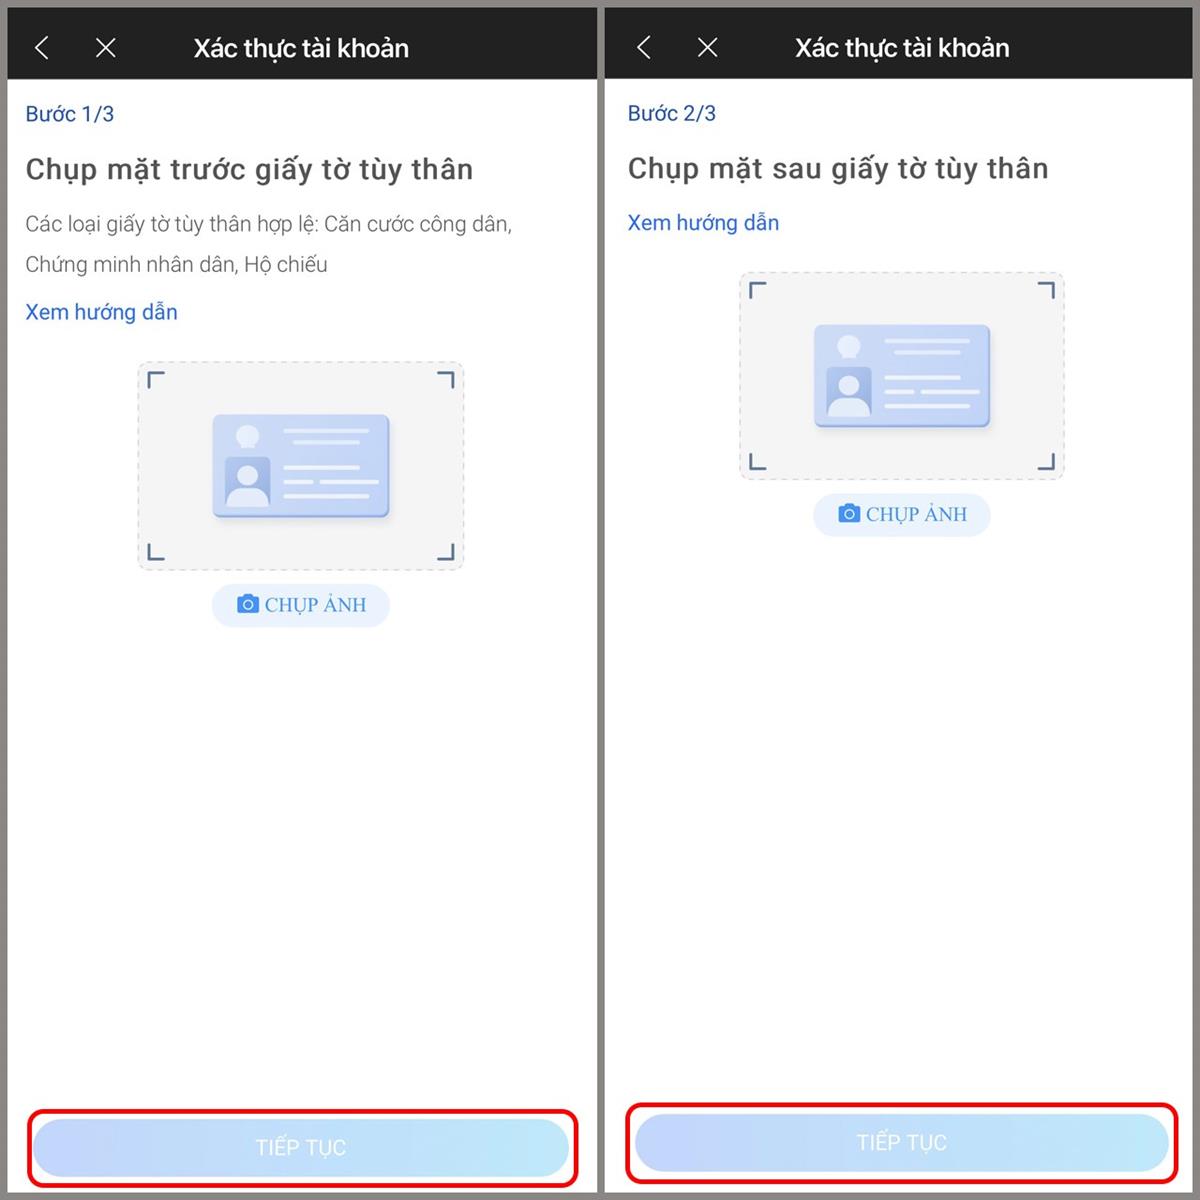Tap the 'CHỤP ẢNH' label on the step 2/3 screen
1200x1200 pixels.
tap(916, 515)
